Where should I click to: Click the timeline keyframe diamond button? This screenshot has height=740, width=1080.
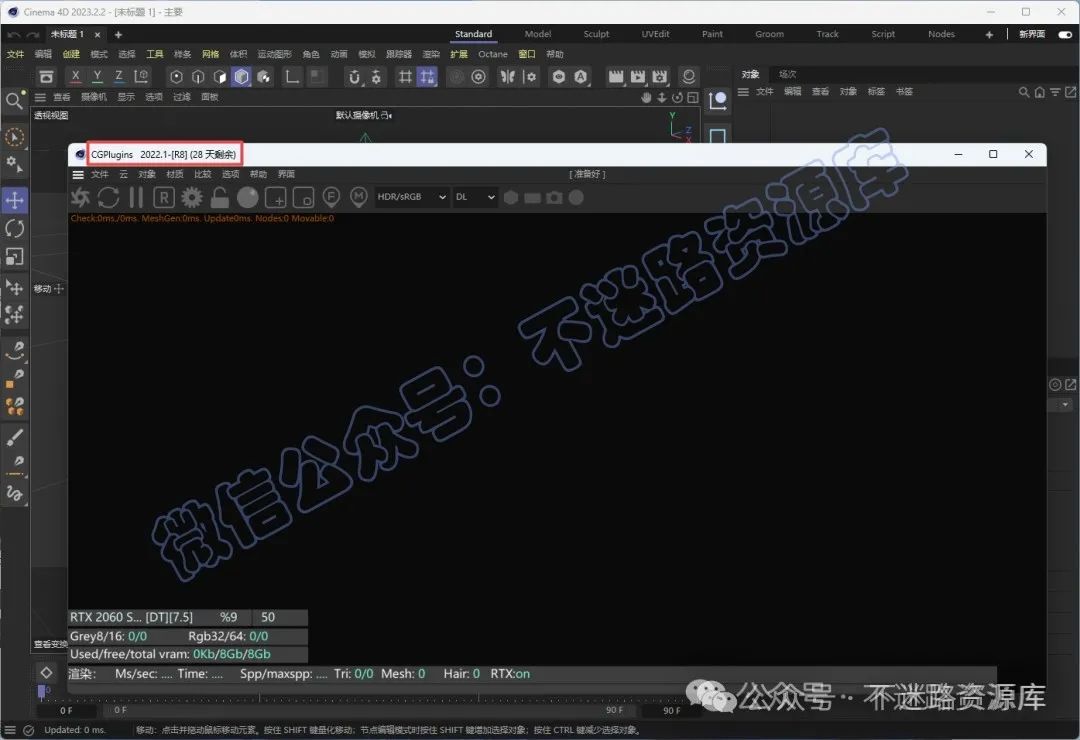click(x=47, y=672)
